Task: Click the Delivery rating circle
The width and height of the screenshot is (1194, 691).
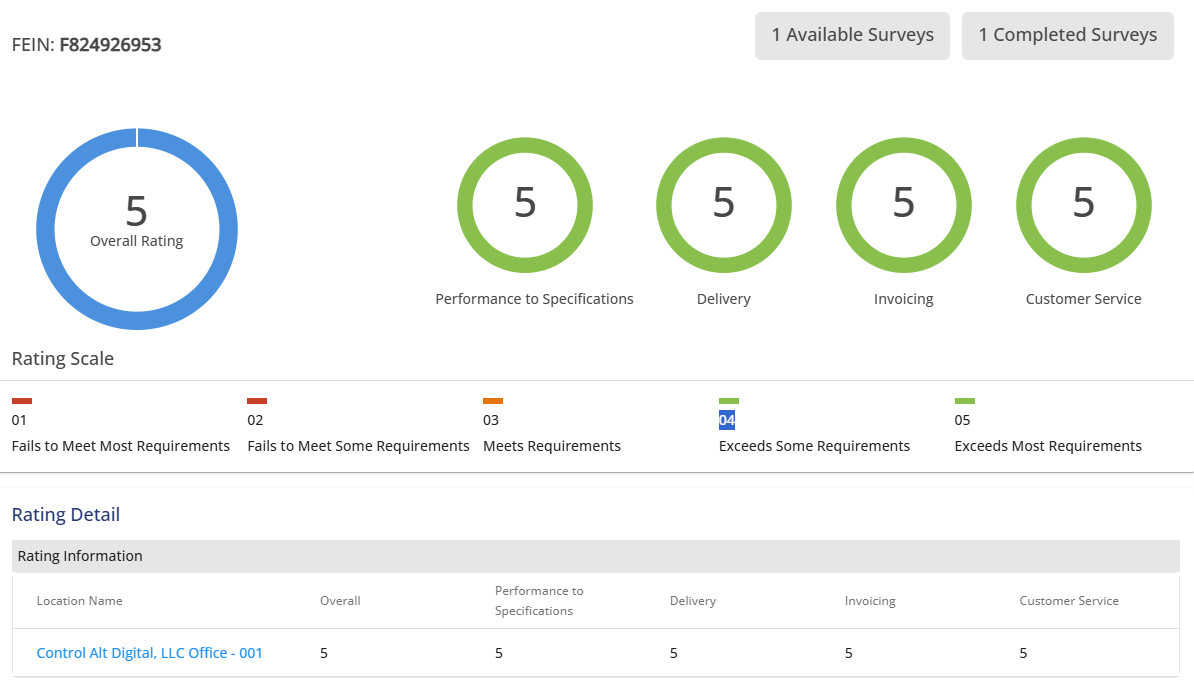Action: pos(723,205)
